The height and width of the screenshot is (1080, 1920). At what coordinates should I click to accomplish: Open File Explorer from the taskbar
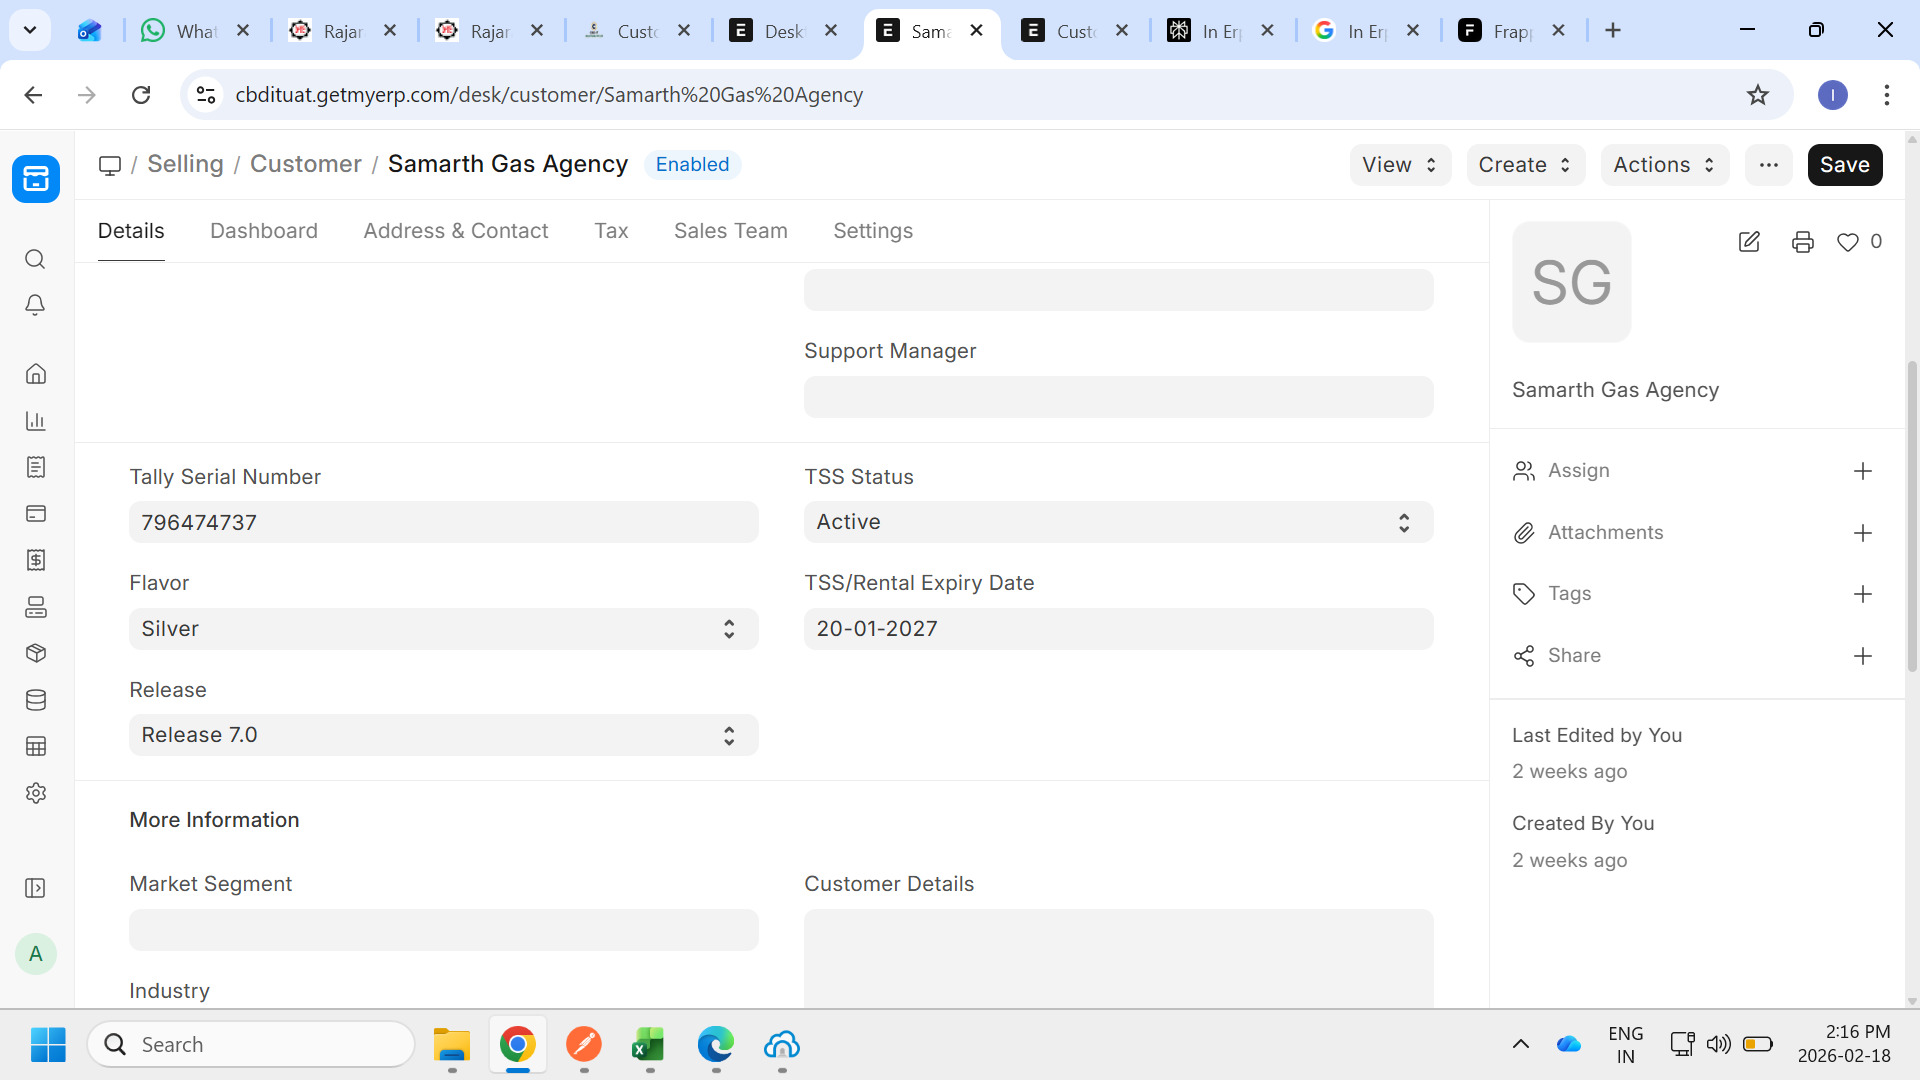point(451,1045)
